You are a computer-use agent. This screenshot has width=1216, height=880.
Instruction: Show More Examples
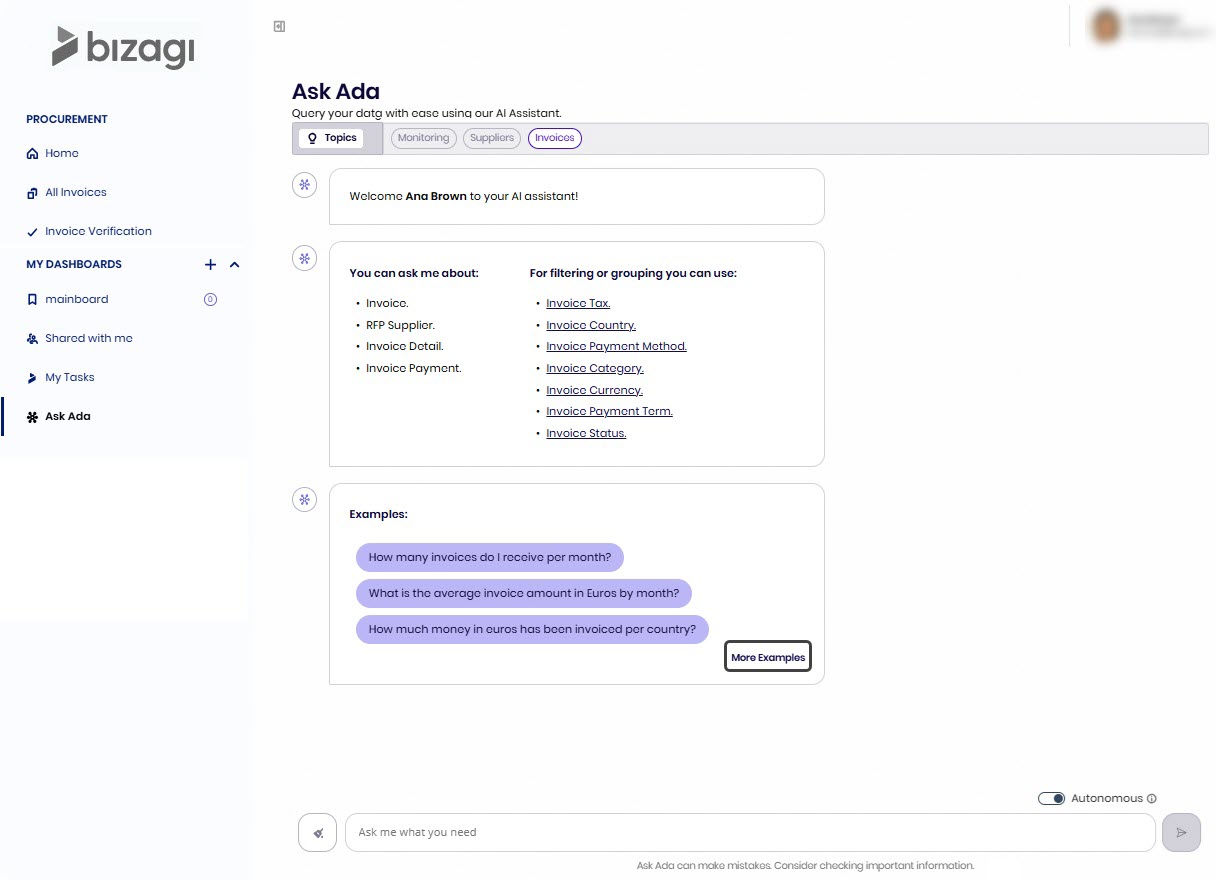(767, 657)
